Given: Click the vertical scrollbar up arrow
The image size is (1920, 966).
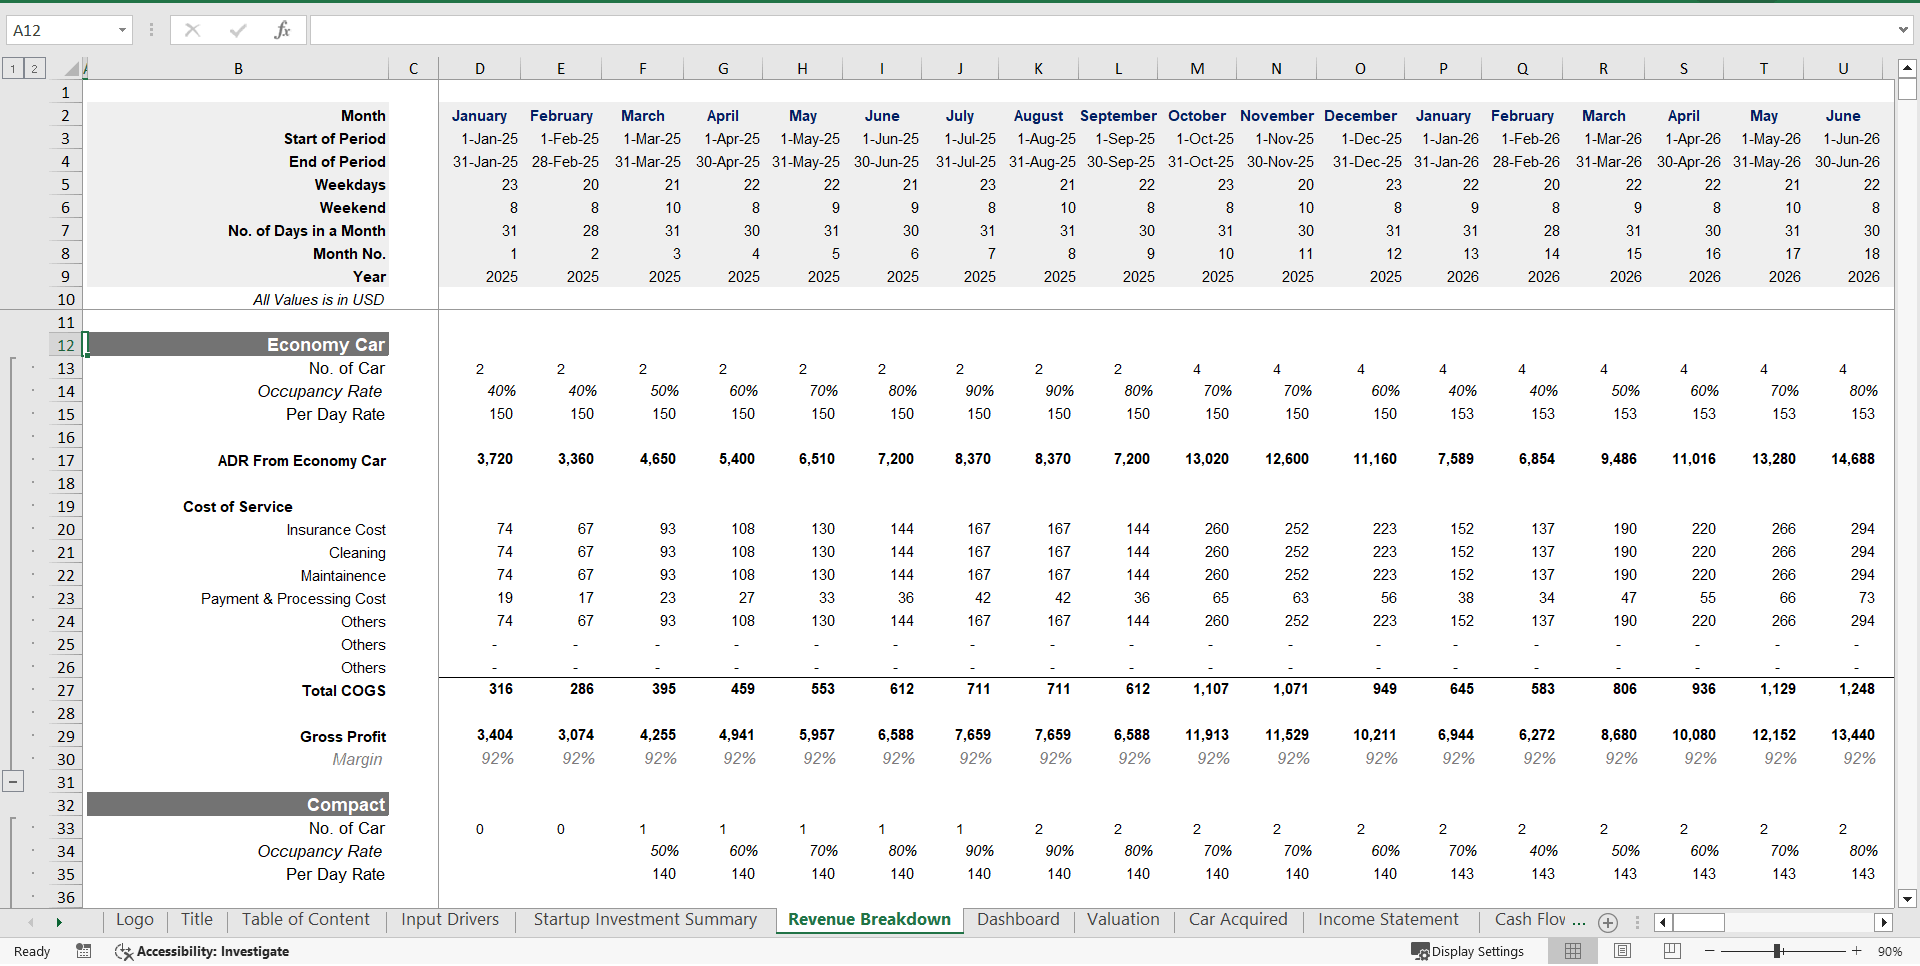Looking at the screenshot, I should [x=1907, y=69].
